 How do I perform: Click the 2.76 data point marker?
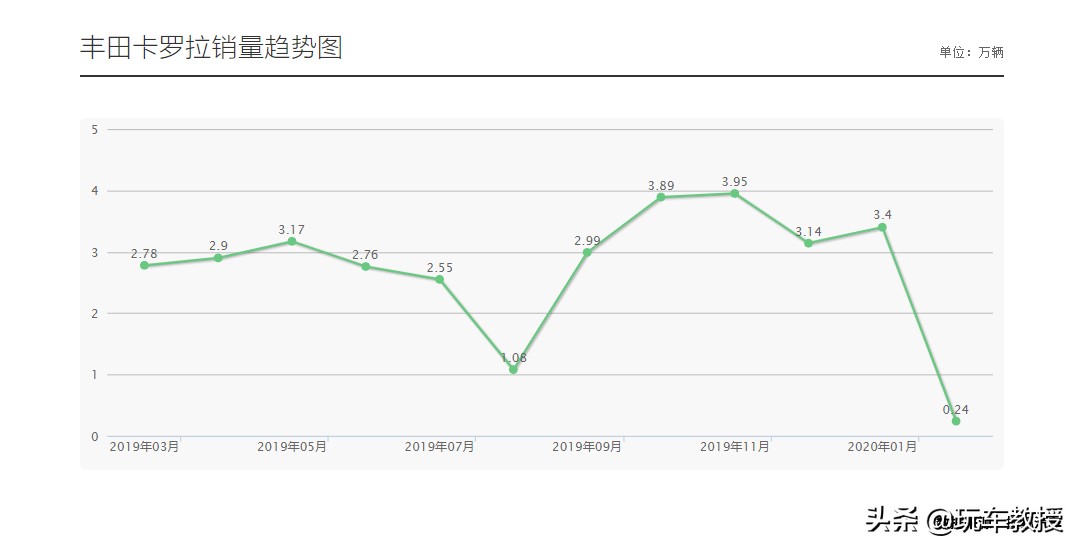click(366, 266)
